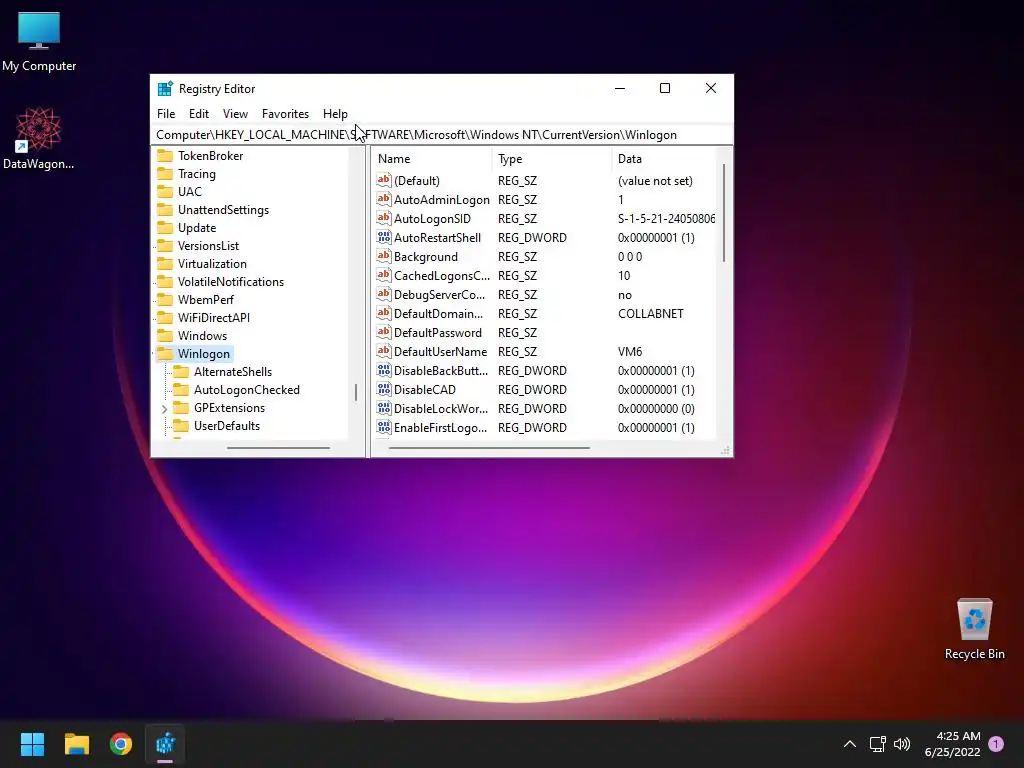1024x768 pixels.
Task: Click the tree pane vertical scrollbar thumb
Action: coord(356,392)
